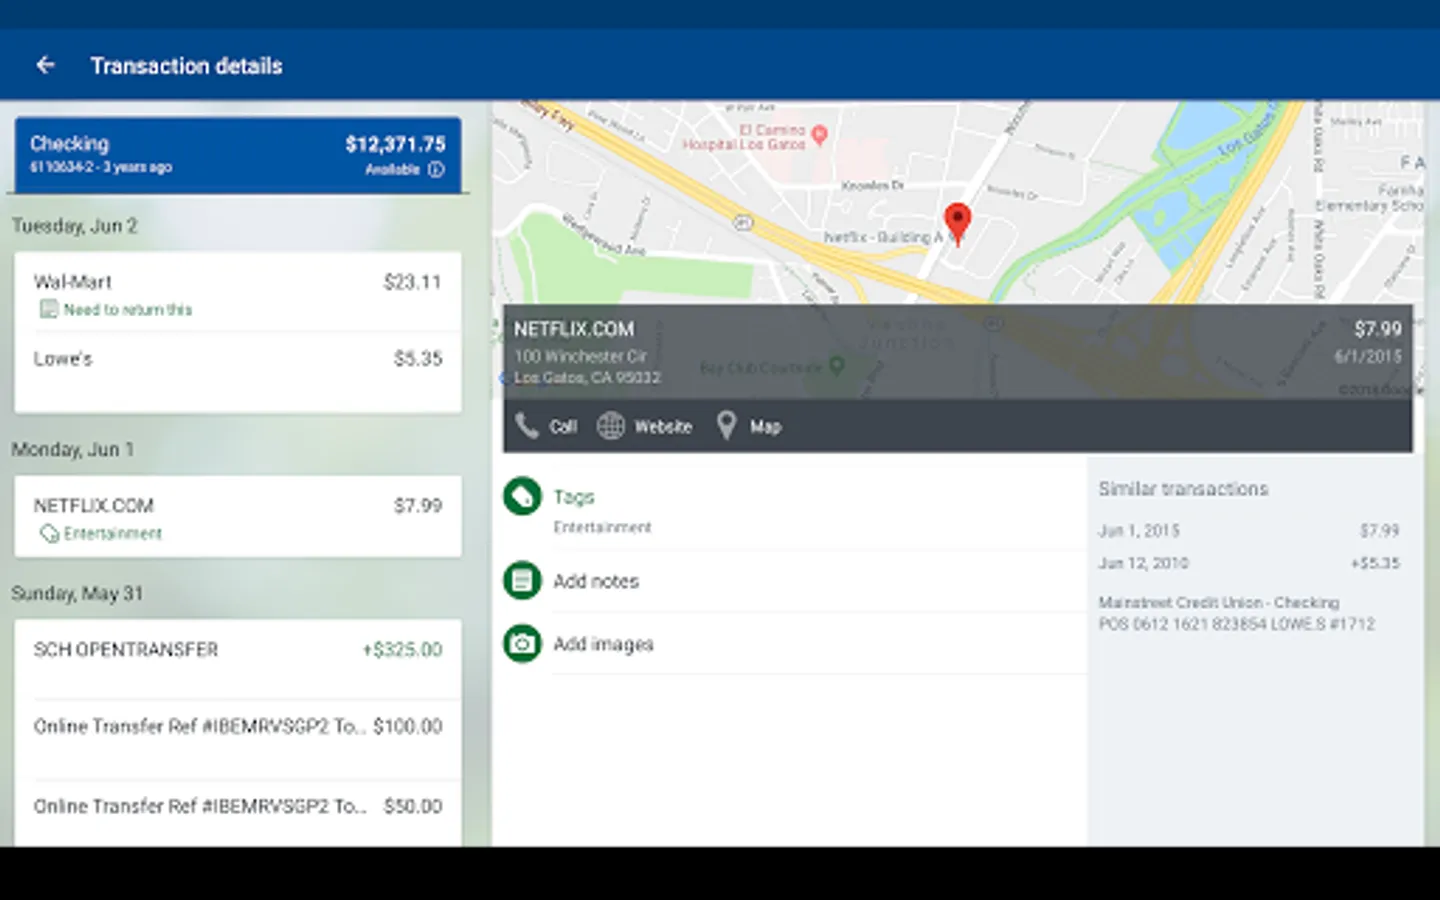Click the Add images label

(x=603, y=644)
